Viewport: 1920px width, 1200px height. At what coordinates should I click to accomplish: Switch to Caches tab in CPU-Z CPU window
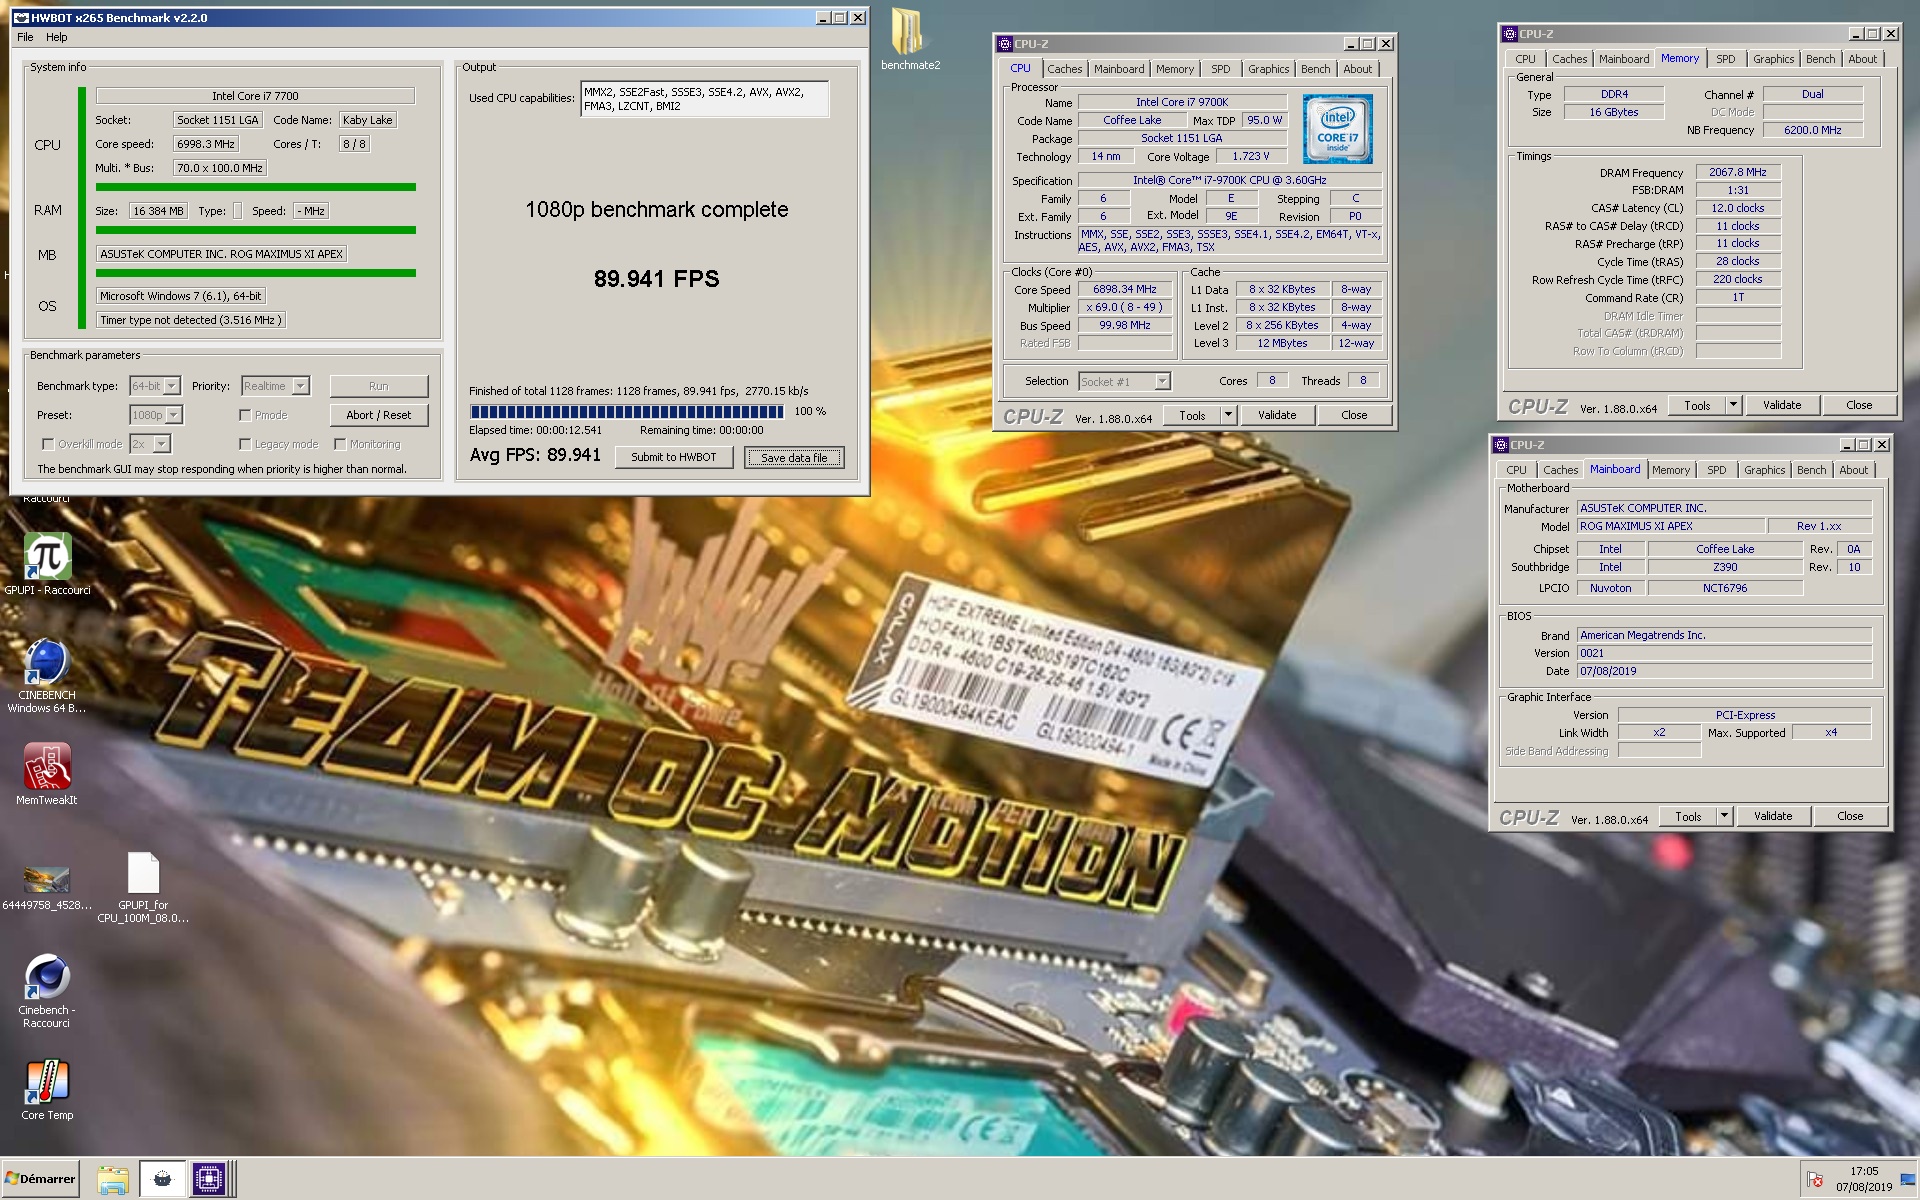click(1064, 69)
